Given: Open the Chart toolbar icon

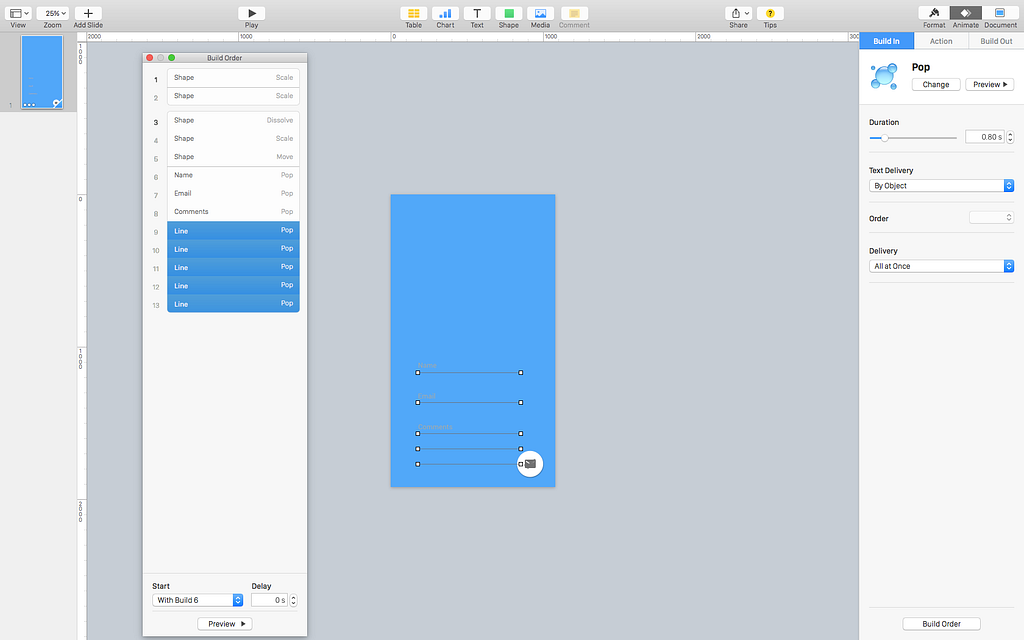Looking at the screenshot, I should [x=445, y=13].
